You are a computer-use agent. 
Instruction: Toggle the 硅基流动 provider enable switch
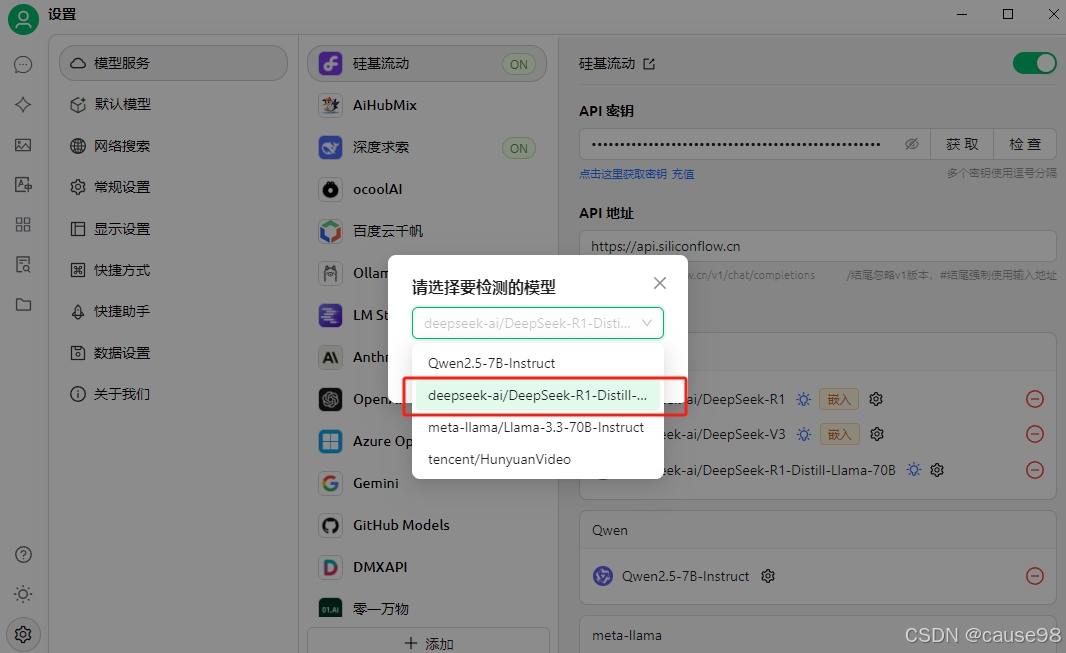1034,63
